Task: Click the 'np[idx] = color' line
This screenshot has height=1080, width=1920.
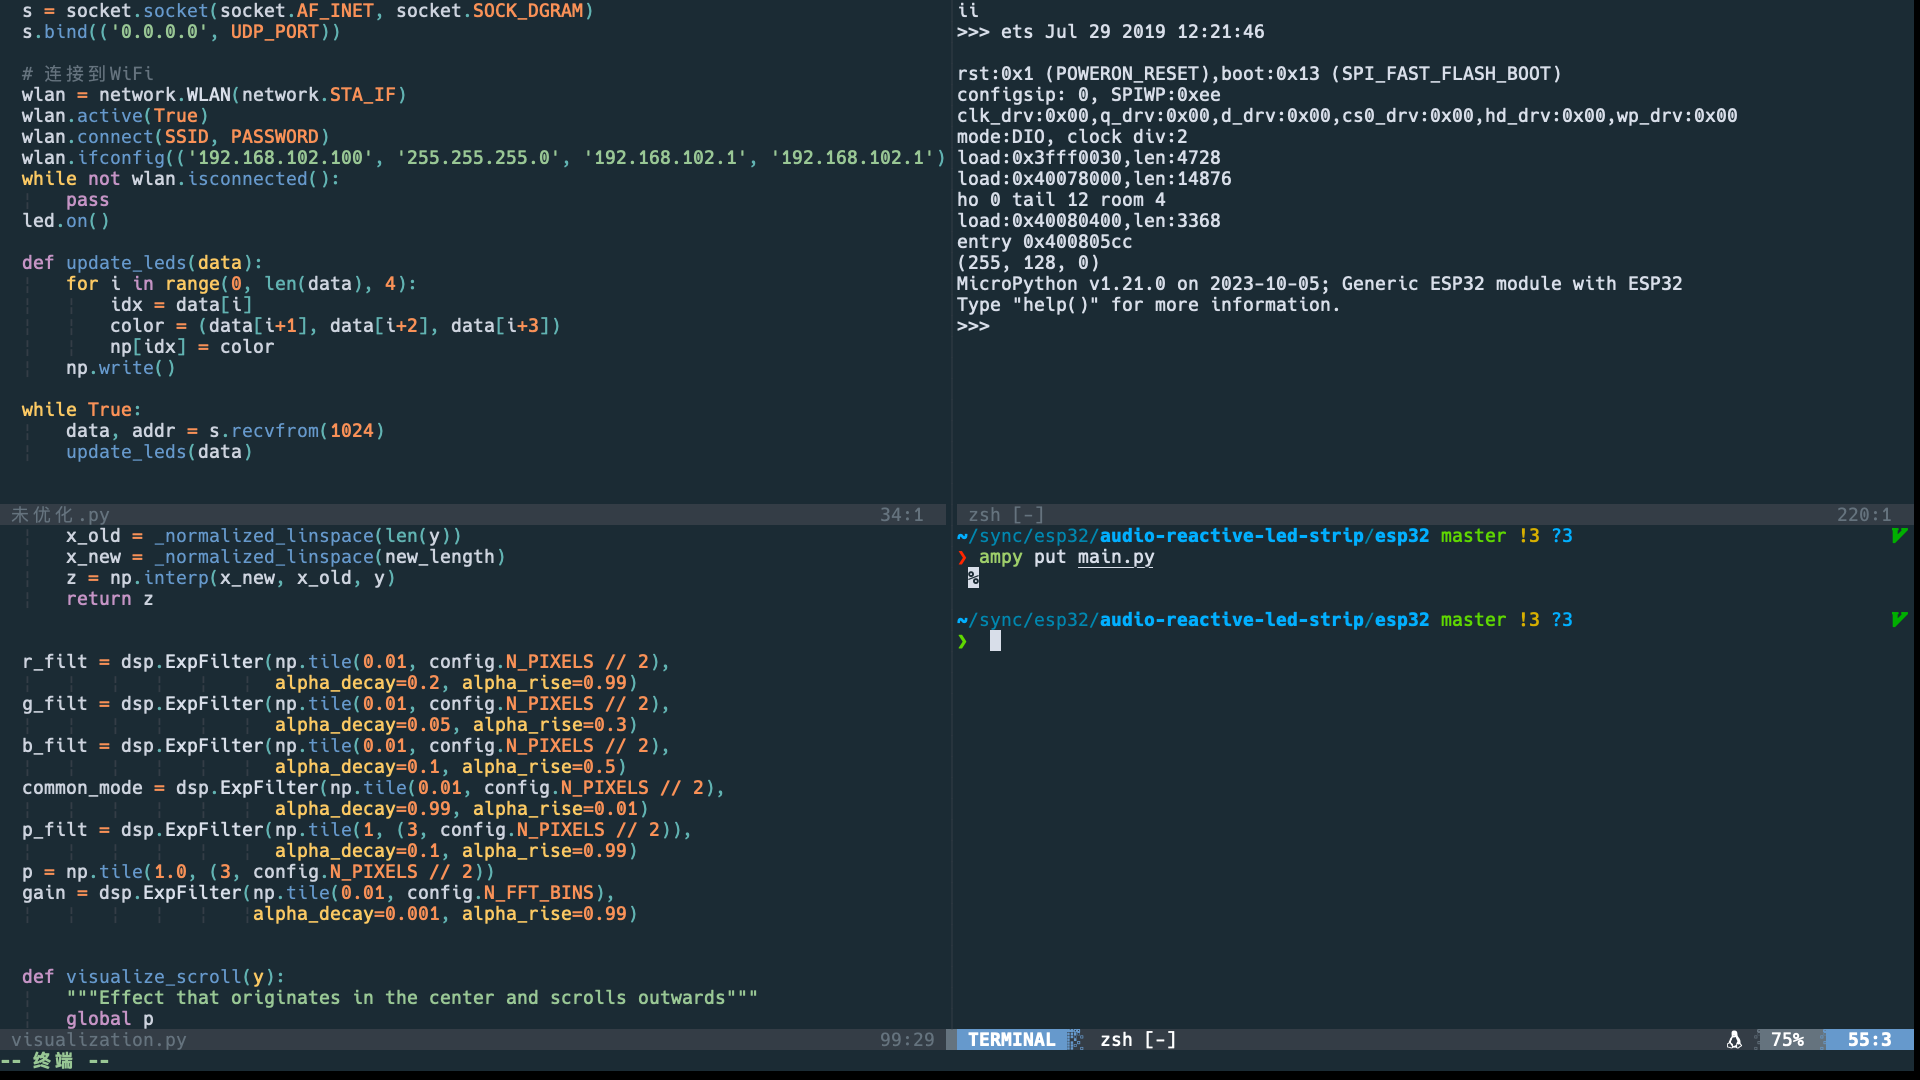Action: click(192, 347)
